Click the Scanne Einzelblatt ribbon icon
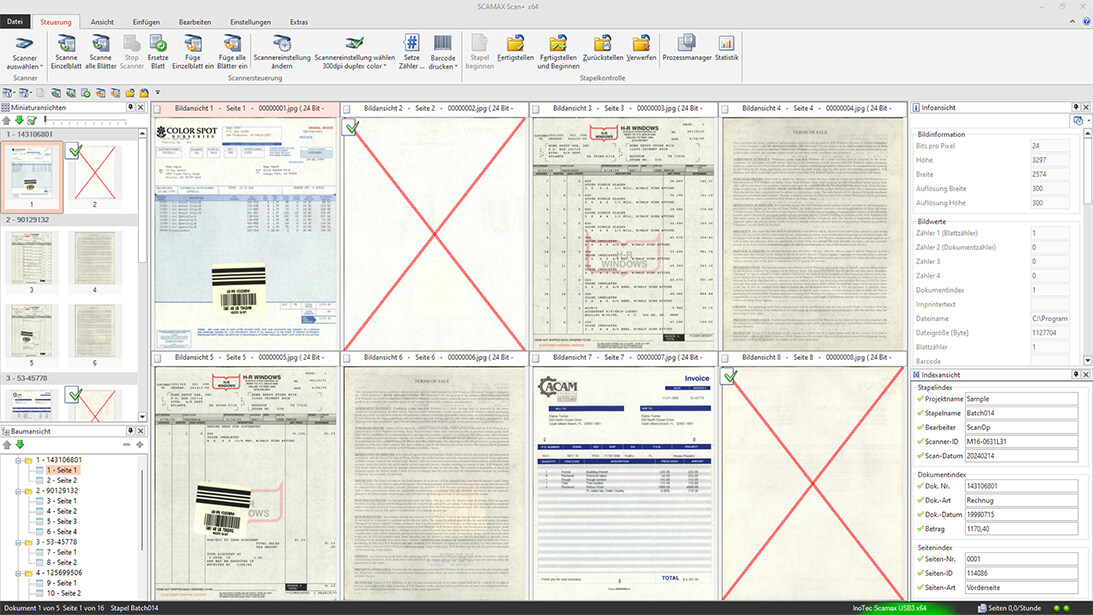The image size is (1093, 615). [67, 50]
